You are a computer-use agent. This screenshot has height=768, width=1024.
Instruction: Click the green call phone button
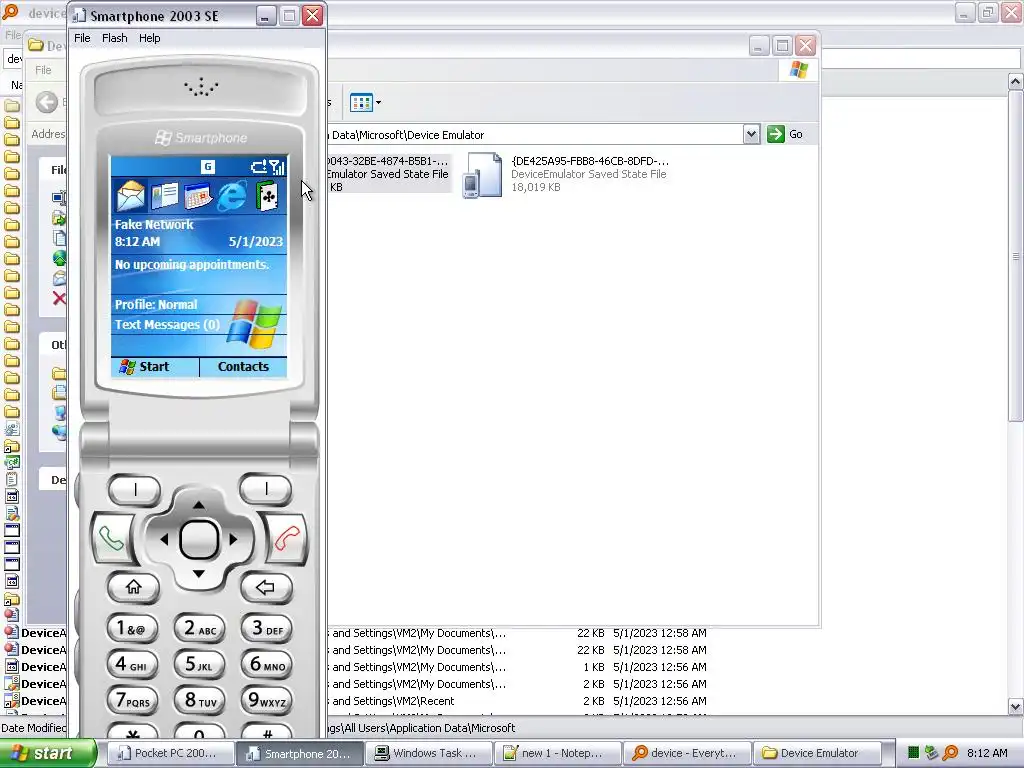coord(111,539)
